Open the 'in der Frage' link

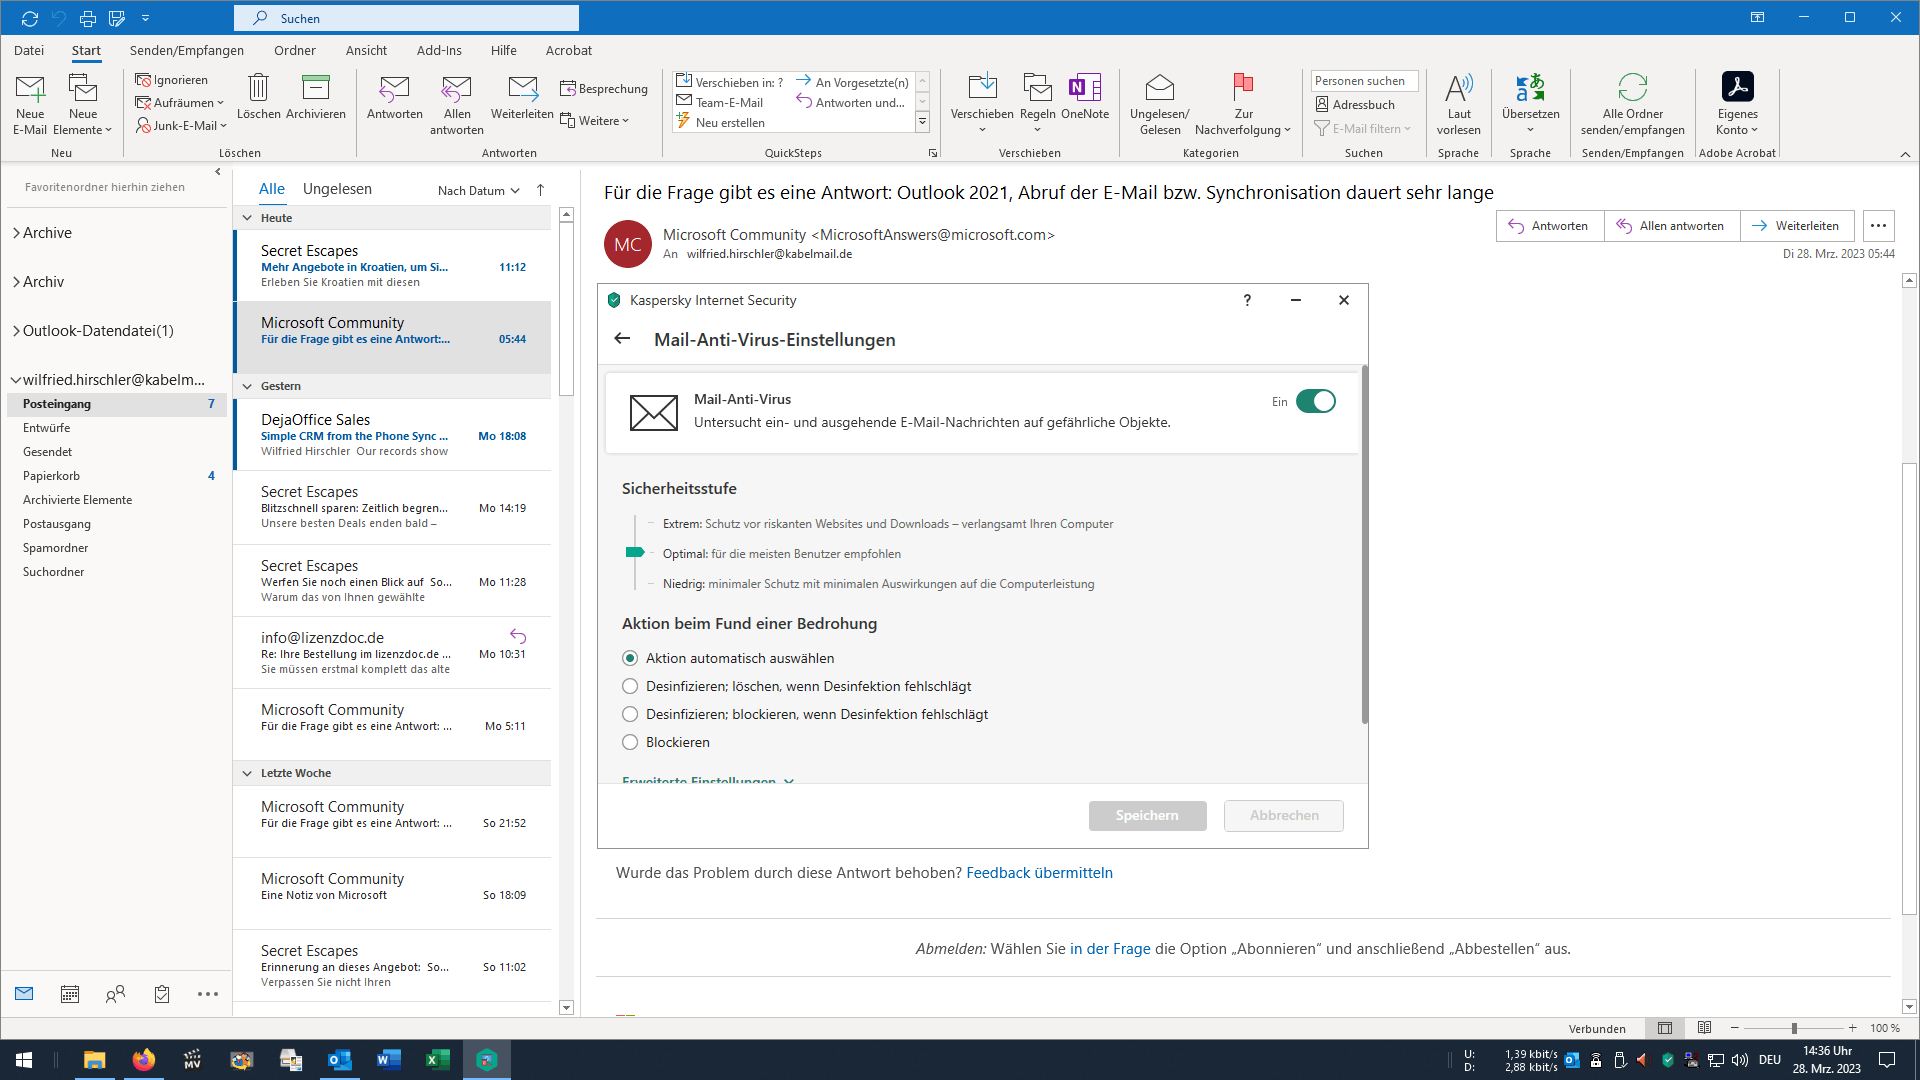click(x=1110, y=949)
